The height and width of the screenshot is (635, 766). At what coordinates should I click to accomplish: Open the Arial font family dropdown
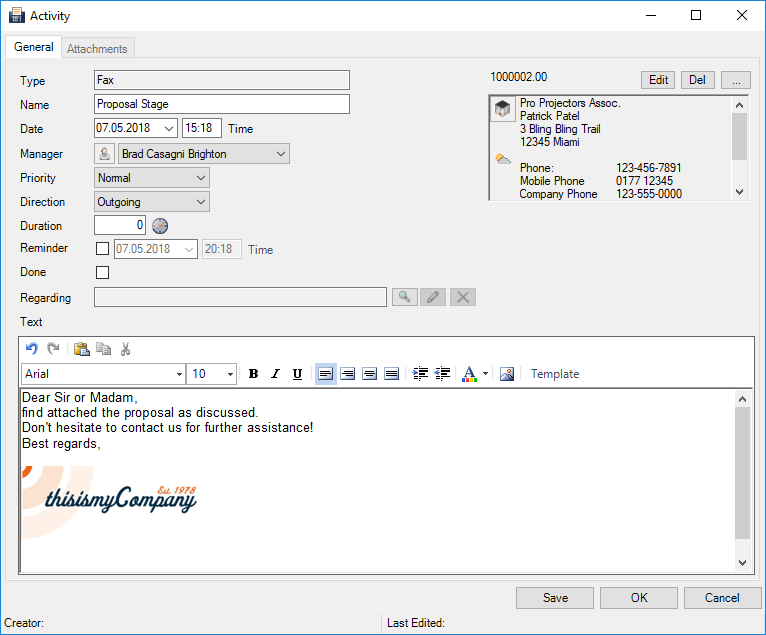coord(180,374)
